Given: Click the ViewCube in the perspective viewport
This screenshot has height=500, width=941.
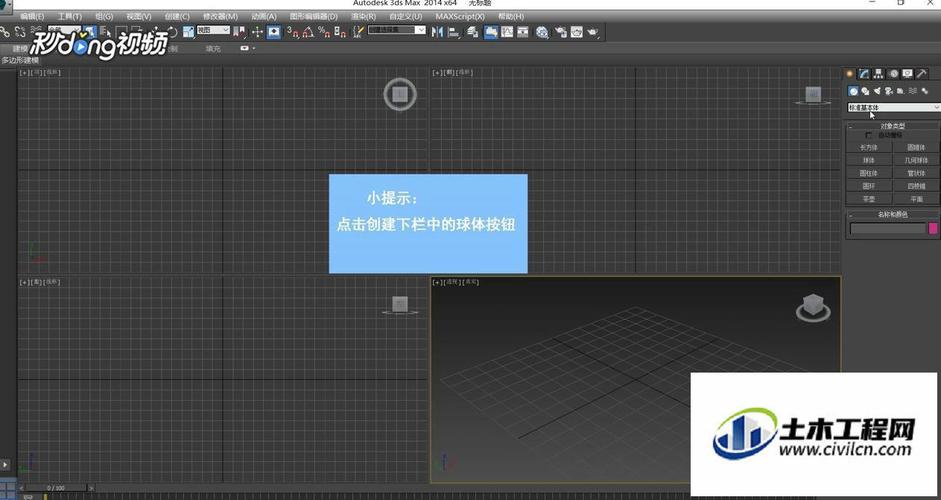Looking at the screenshot, I should pyautogui.click(x=812, y=307).
